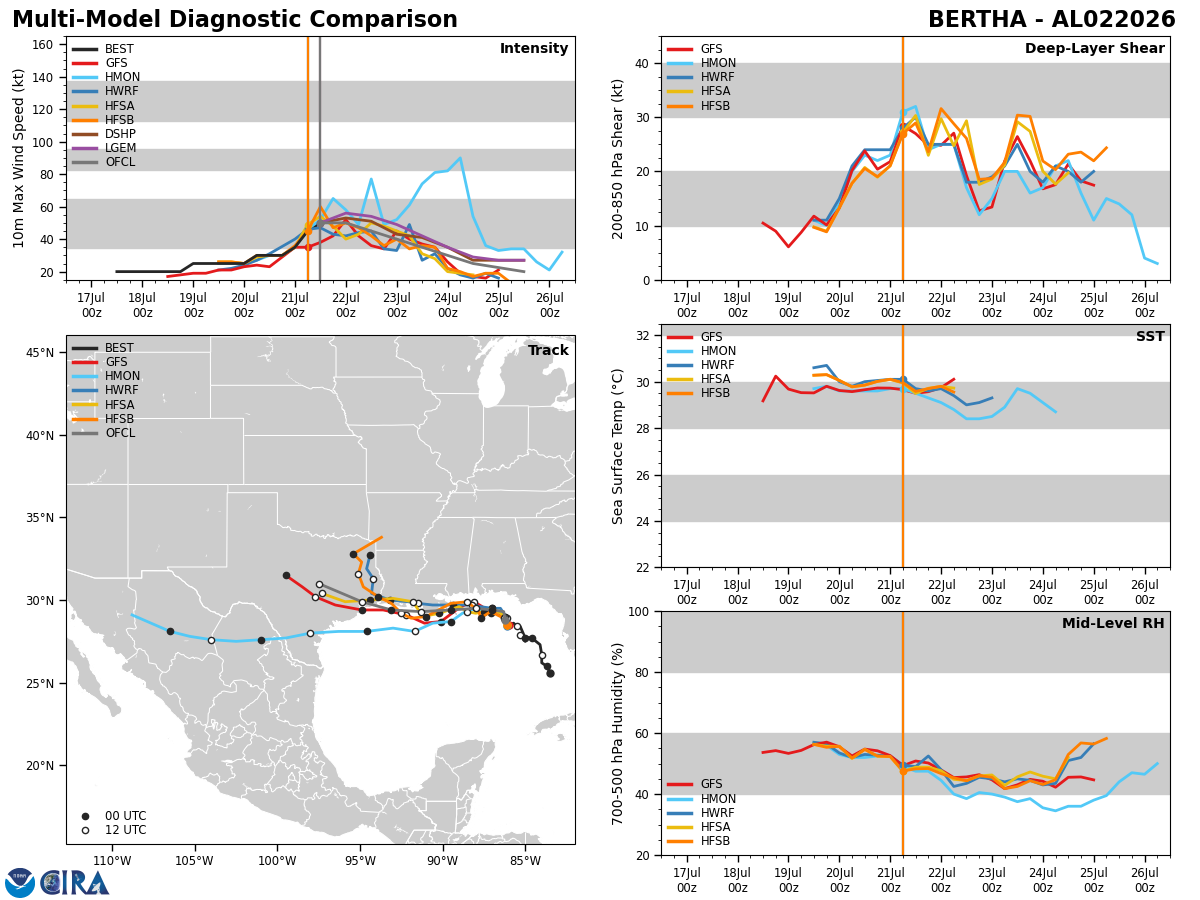The image size is (1200, 900).
Task: Click the Intensity panel title
Action: [534, 49]
